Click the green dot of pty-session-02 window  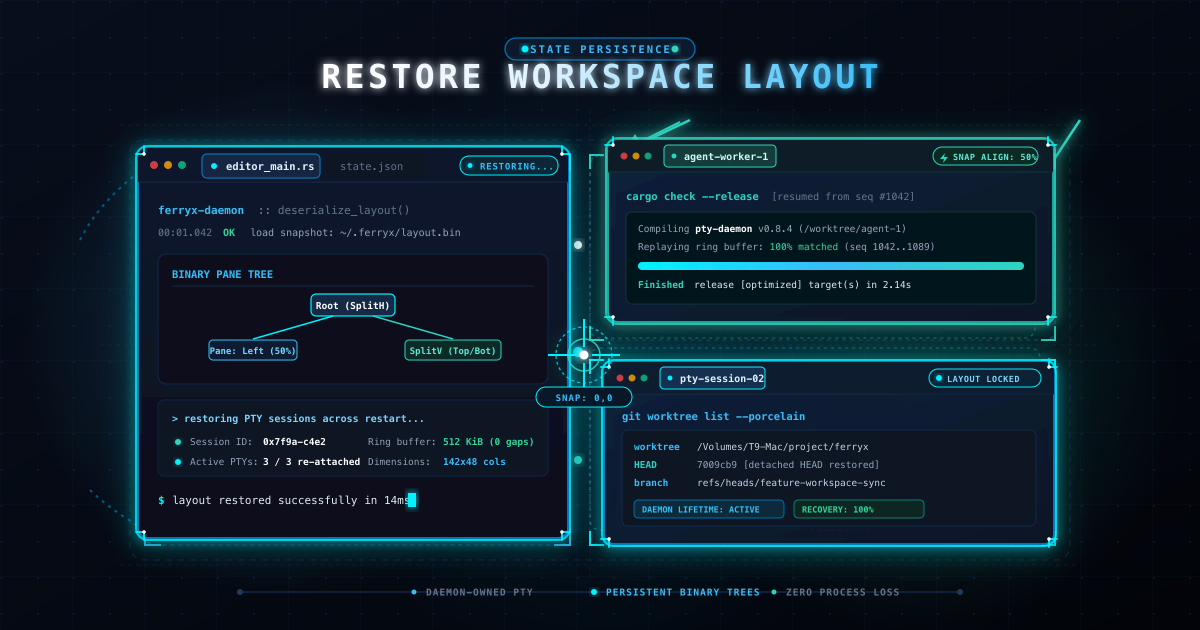click(644, 378)
